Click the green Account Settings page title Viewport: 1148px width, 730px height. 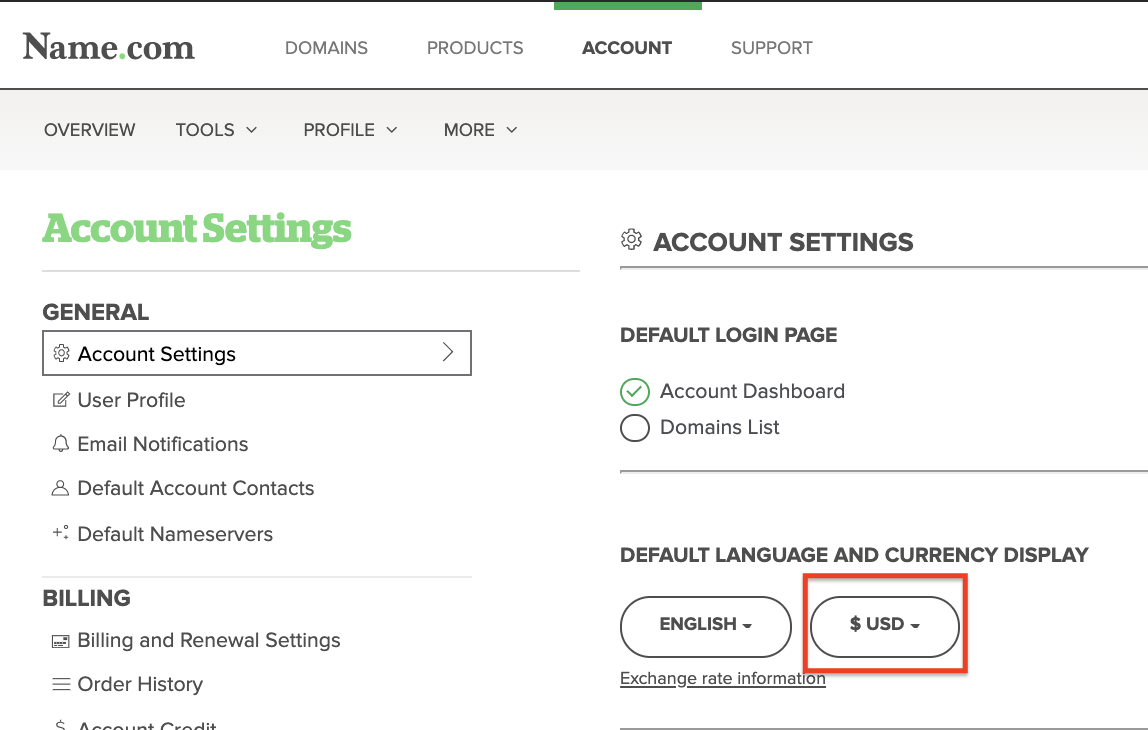(196, 228)
